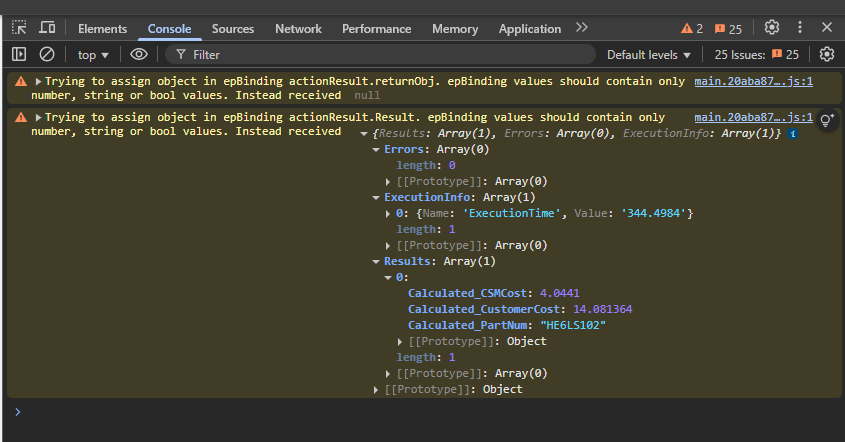Viewport: 845px width, 442px height.
Task: Create live expression with the eye icon
Action: coord(138,54)
